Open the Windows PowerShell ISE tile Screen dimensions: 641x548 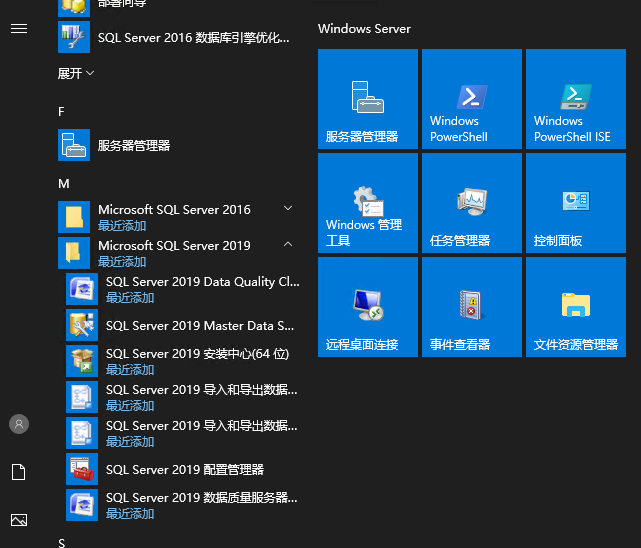[576, 99]
